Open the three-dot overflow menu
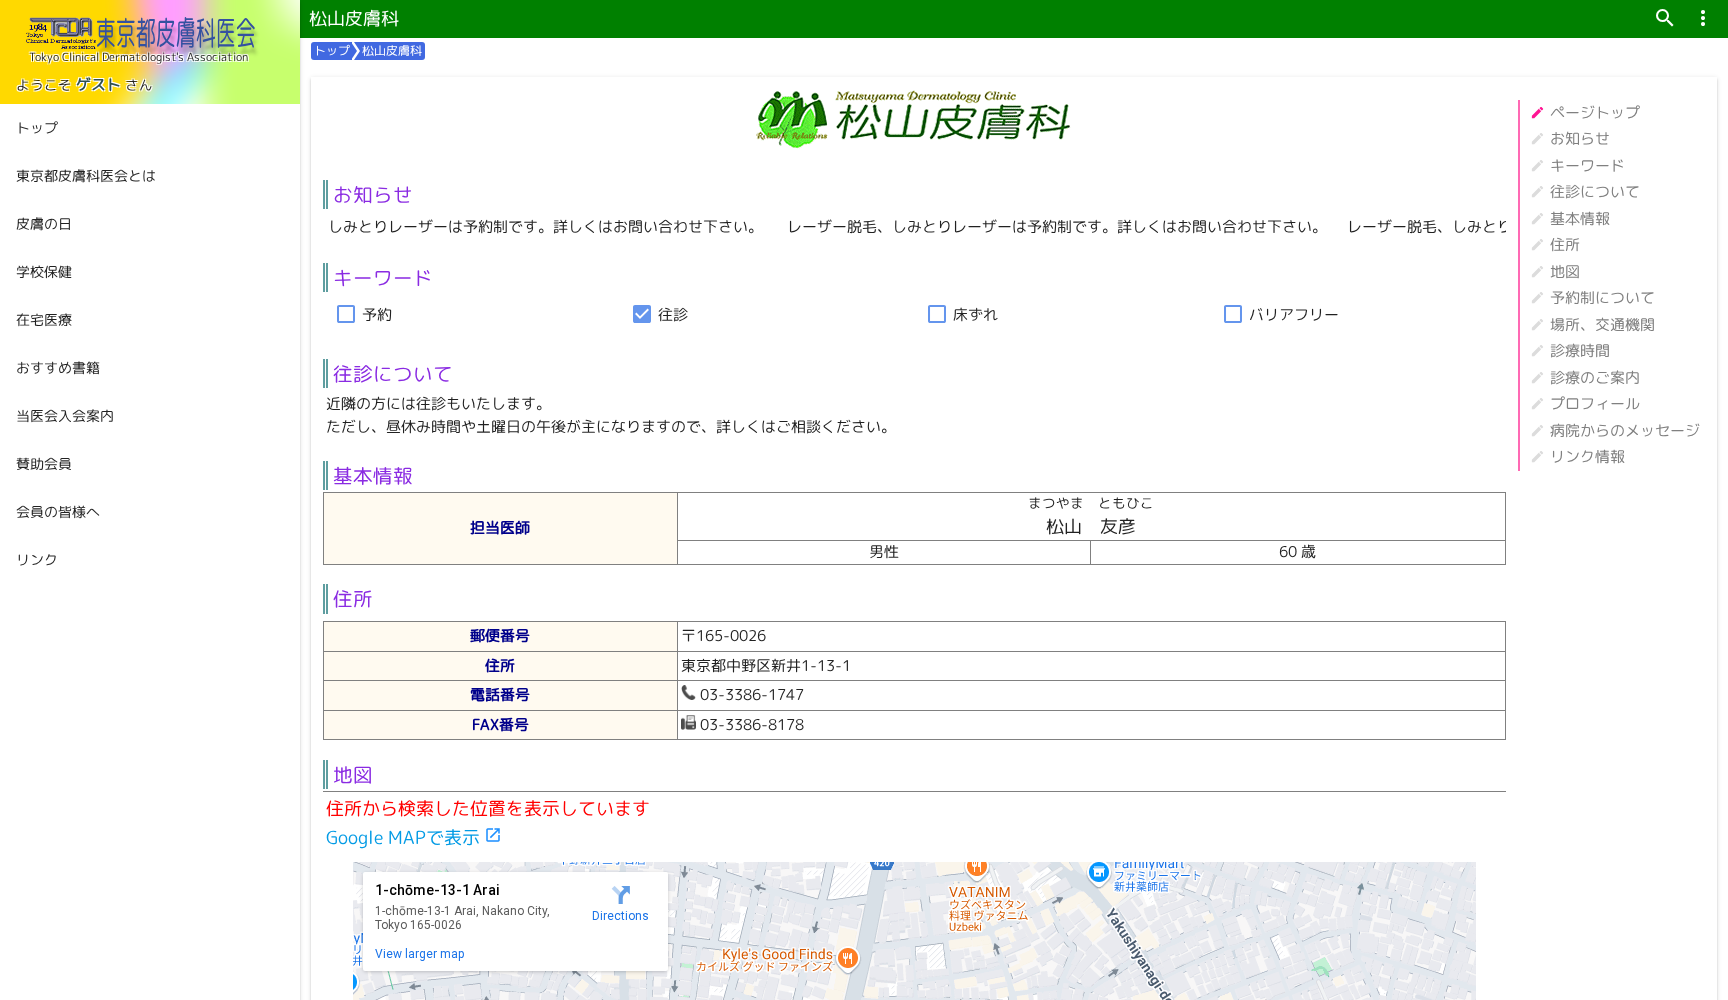Screen dimensions: 1728x1000 click(x=1702, y=18)
